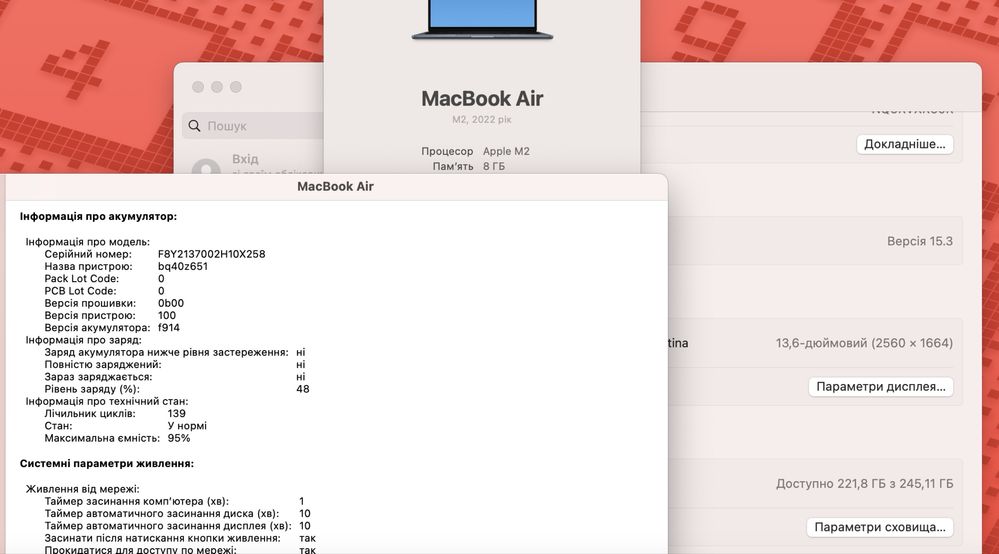Click the Стан value У нормі

[x=187, y=425]
